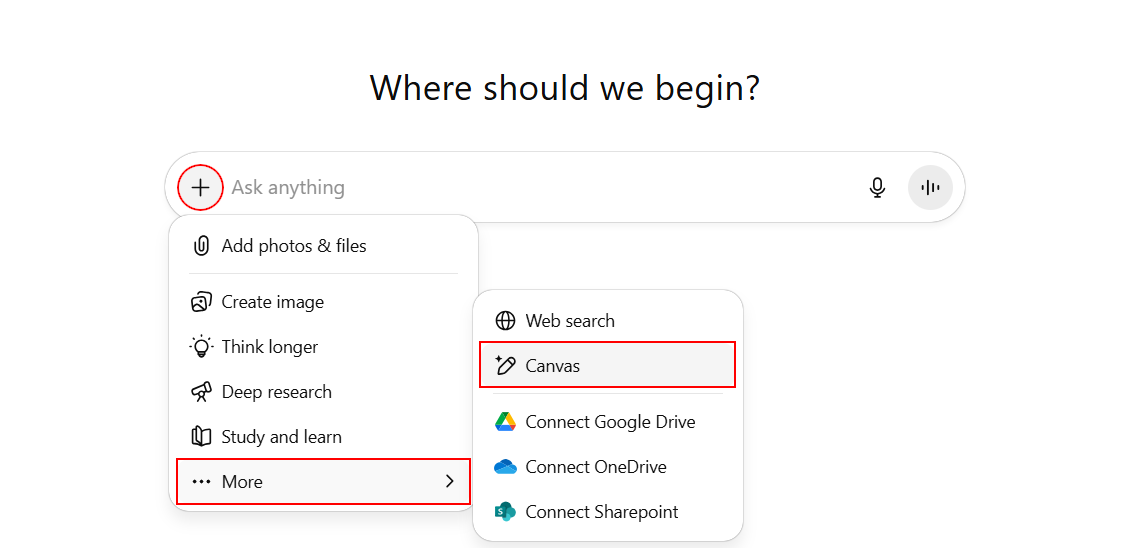Image resolution: width=1130 pixels, height=548 pixels.
Task: Click the microphone dictation icon
Action: (877, 187)
